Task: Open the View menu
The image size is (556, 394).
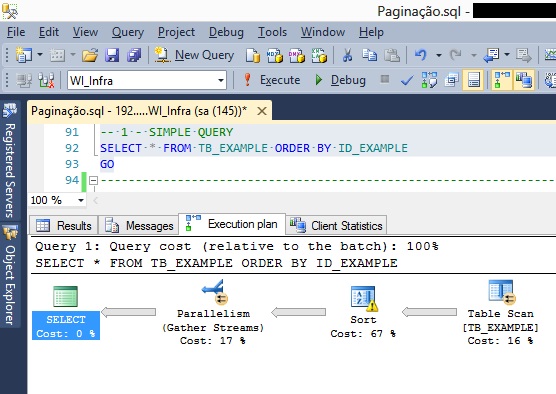Action: tap(85, 32)
